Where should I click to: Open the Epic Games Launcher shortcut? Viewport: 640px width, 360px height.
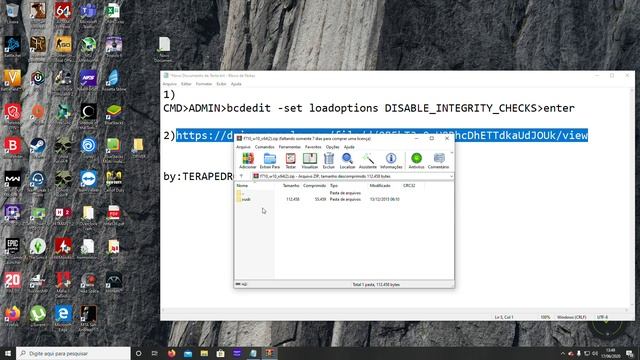coord(12,248)
